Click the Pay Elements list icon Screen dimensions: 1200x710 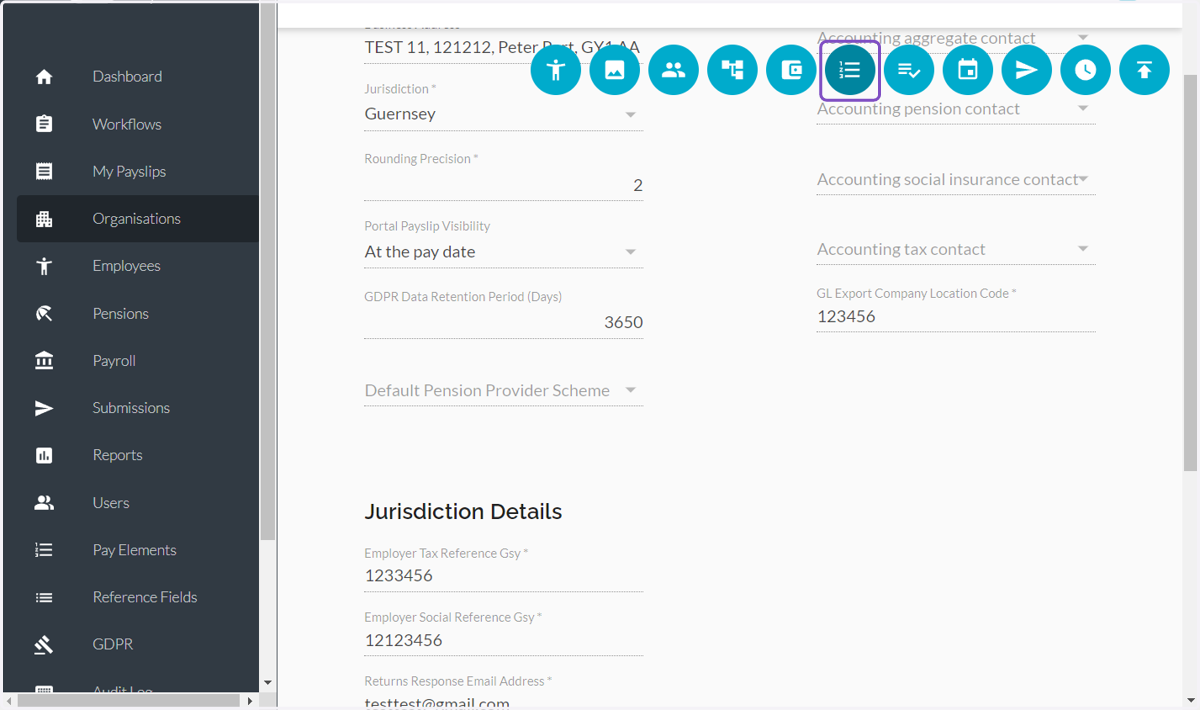(x=44, y=550)
